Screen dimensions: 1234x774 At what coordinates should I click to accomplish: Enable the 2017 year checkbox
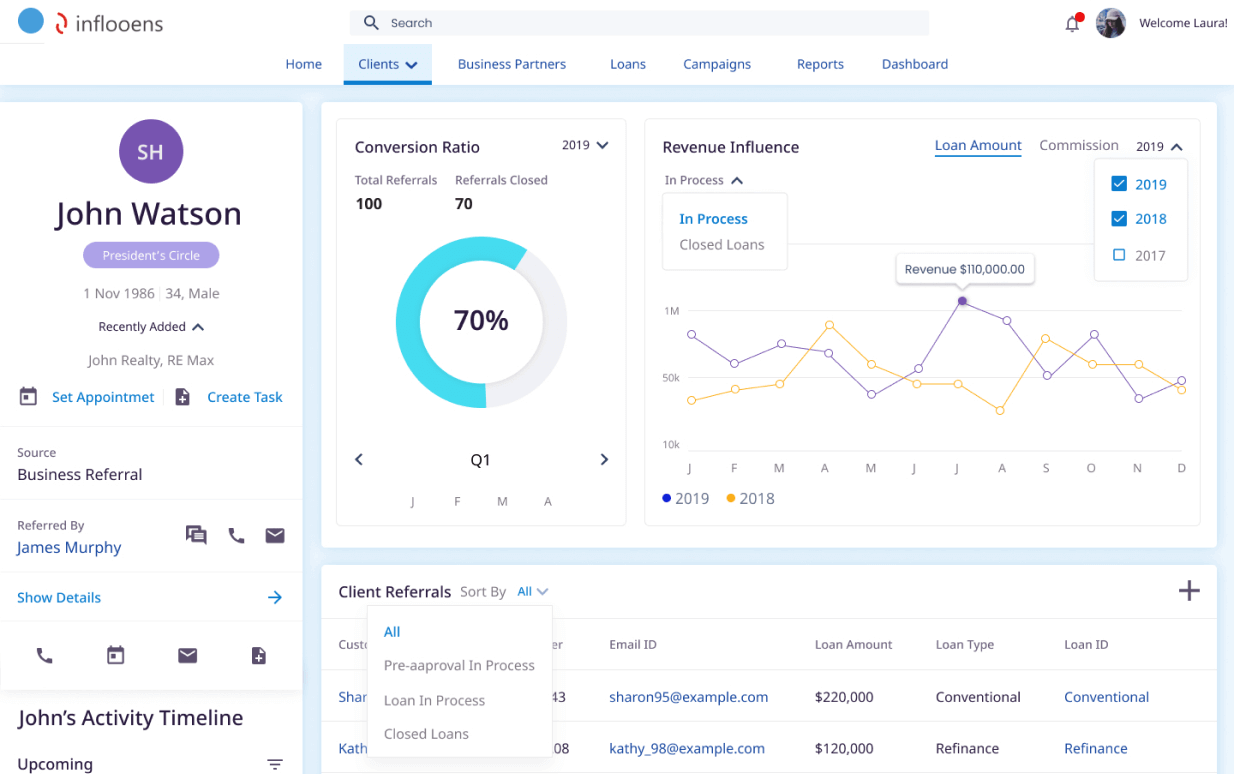tap(1121, 255)
